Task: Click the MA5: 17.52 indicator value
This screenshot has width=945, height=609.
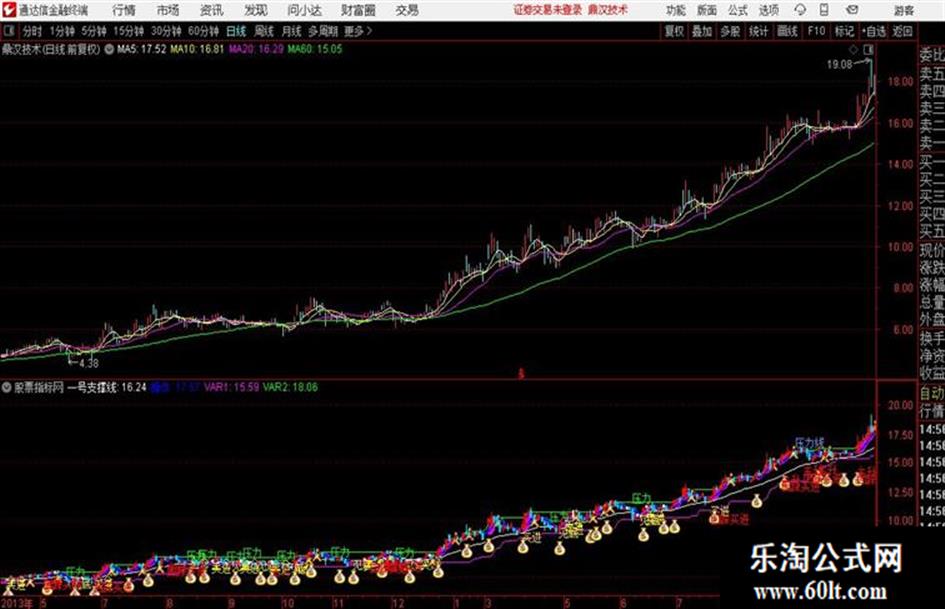Action: point(141,49)
